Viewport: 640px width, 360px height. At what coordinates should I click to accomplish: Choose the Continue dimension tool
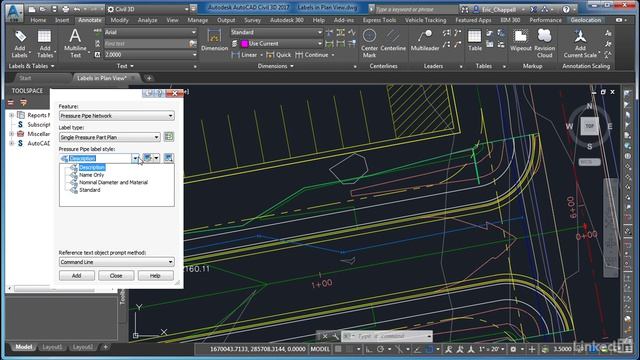point(312,55)
